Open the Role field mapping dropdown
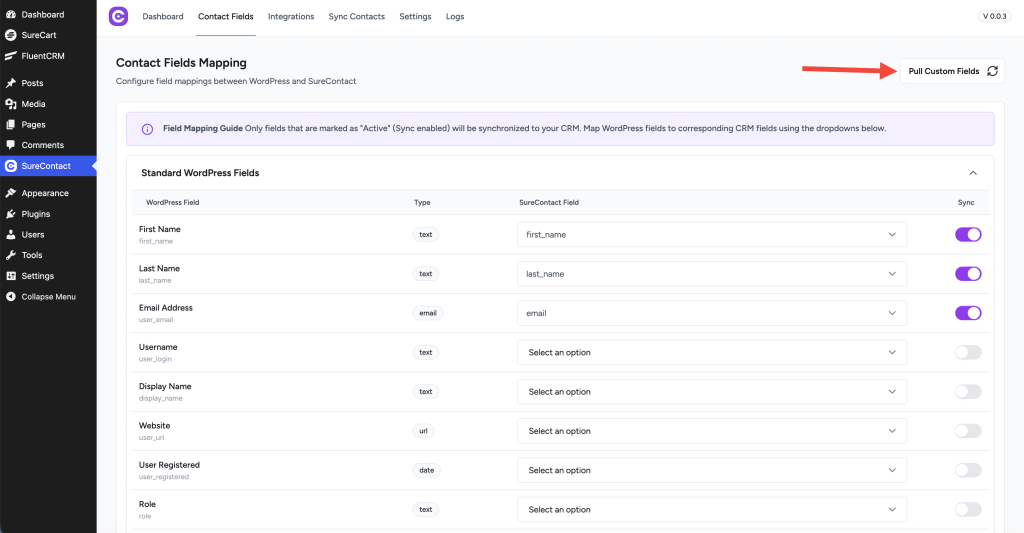The width and height of the screenshot is (1024, 533). pyautogui.click(x=711, y=510)
